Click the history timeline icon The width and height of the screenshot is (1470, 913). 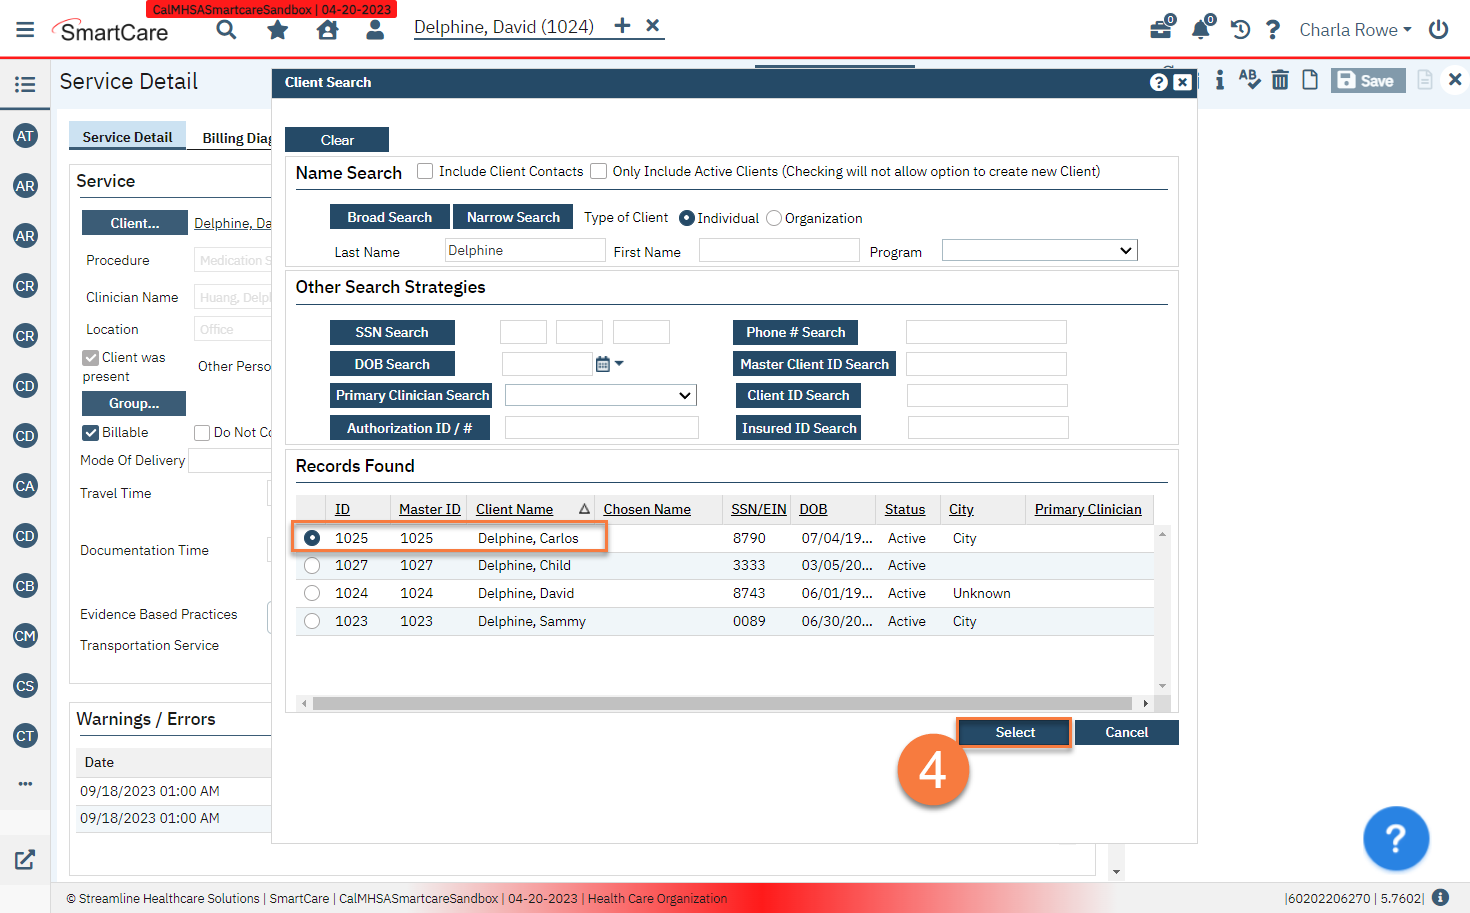click(1240, 30)
